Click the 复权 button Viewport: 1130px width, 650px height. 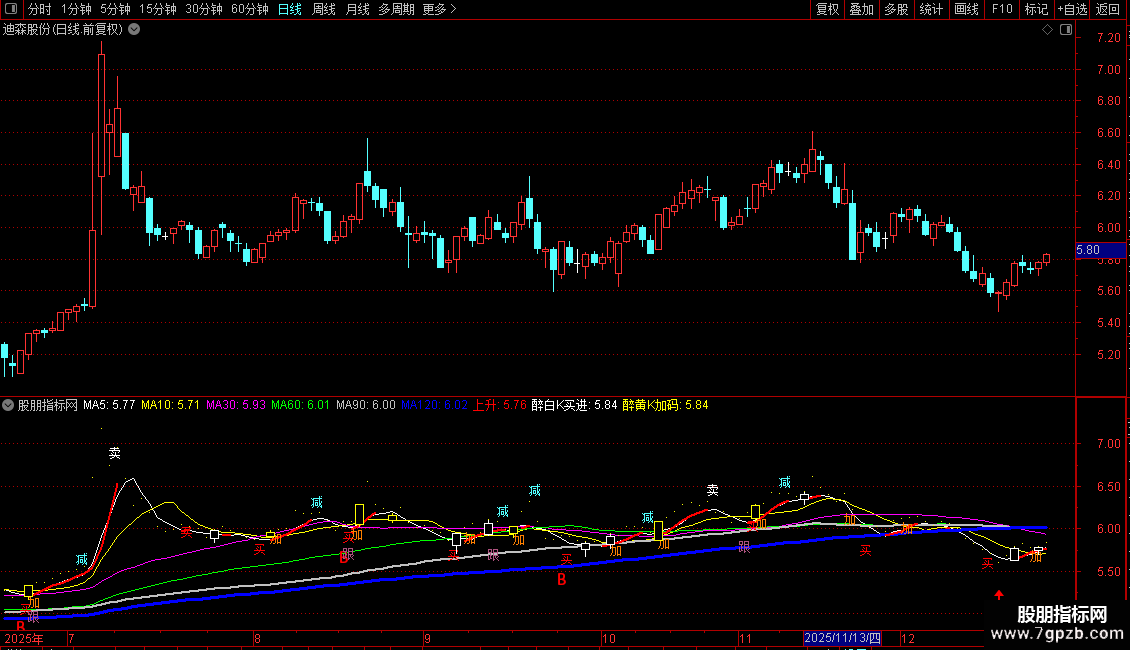(827, 9)
